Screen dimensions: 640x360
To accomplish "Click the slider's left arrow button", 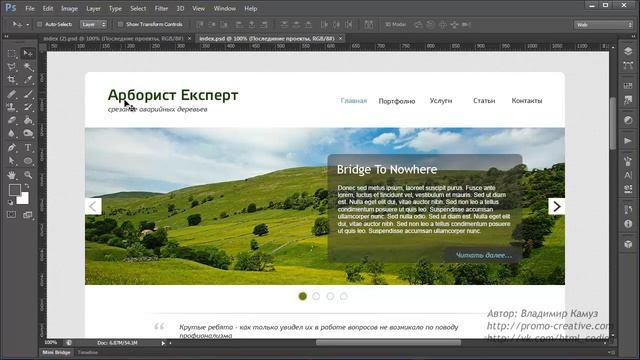I will tap(93, 207).
